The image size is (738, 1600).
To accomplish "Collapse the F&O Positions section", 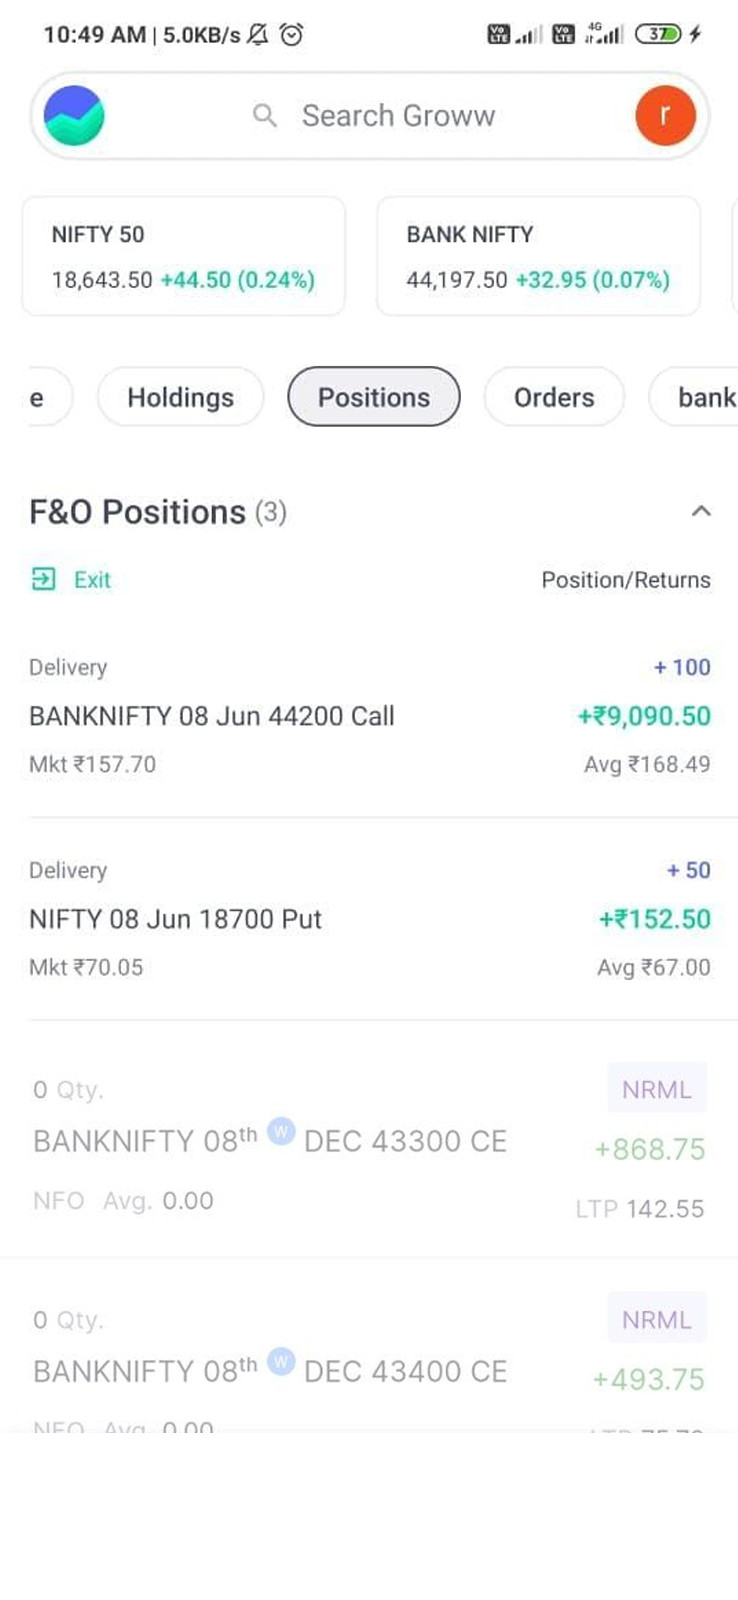I will [x=701, y=512].
